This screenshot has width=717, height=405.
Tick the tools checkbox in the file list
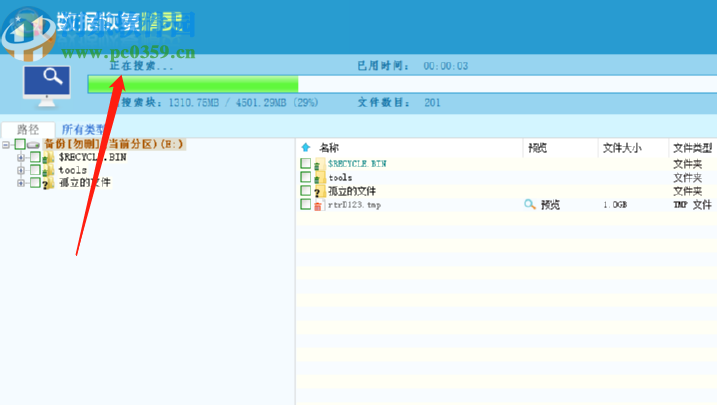tap(305, 177)
